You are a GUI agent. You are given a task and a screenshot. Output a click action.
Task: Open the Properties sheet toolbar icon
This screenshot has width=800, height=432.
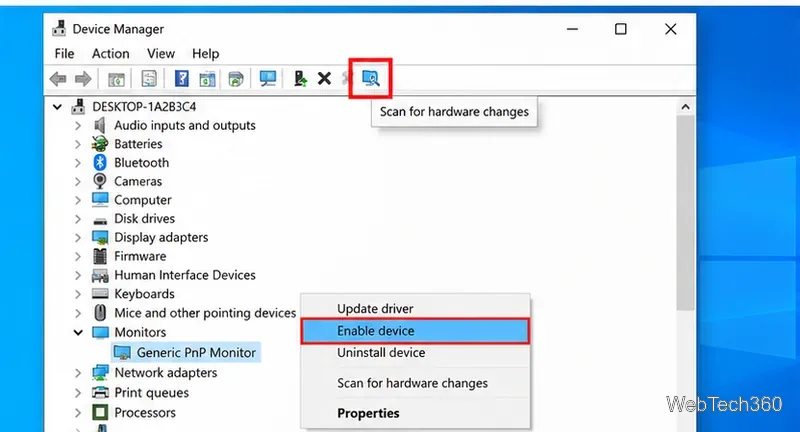(x=148, y=79)
